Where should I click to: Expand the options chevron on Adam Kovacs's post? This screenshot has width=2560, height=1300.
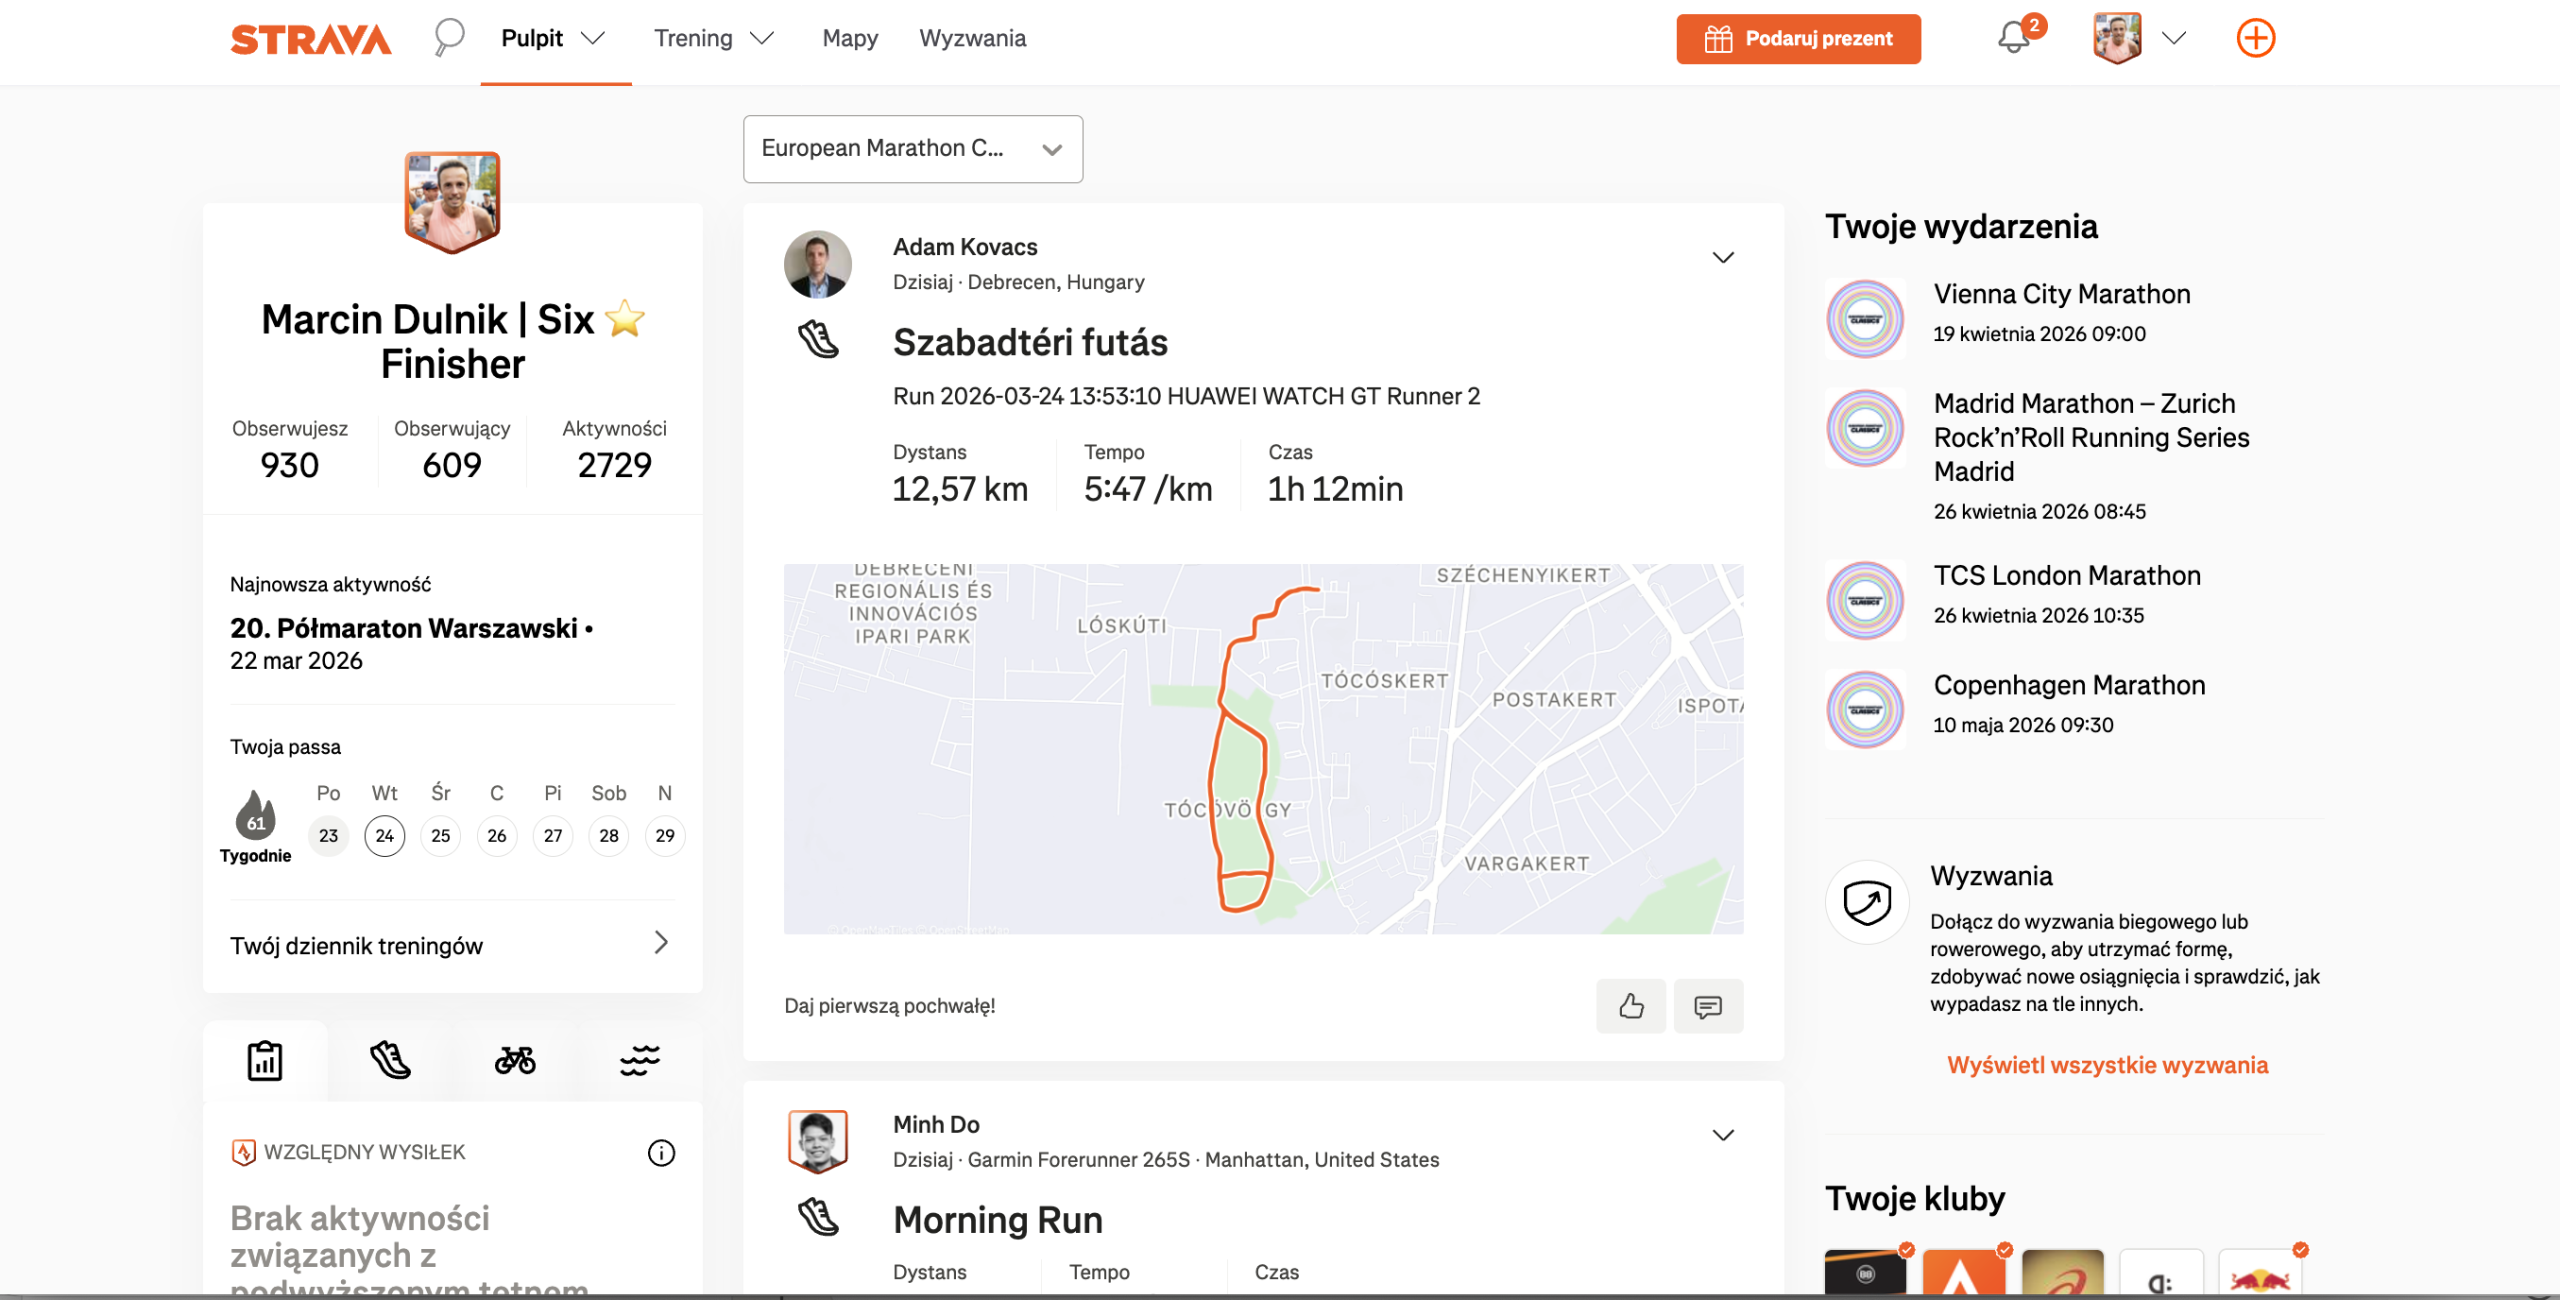tap(1722, 258)
